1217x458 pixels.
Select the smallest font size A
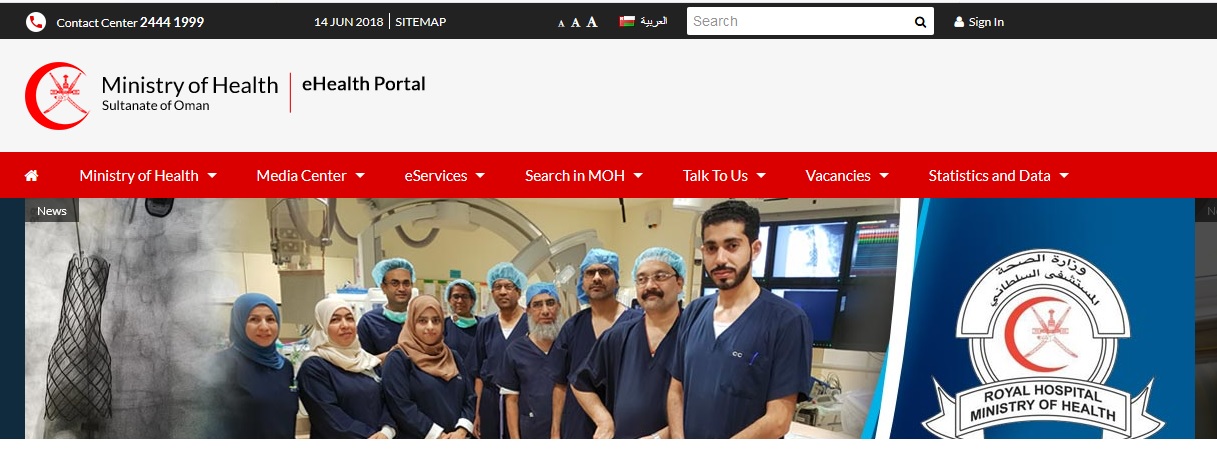point(561,23)
